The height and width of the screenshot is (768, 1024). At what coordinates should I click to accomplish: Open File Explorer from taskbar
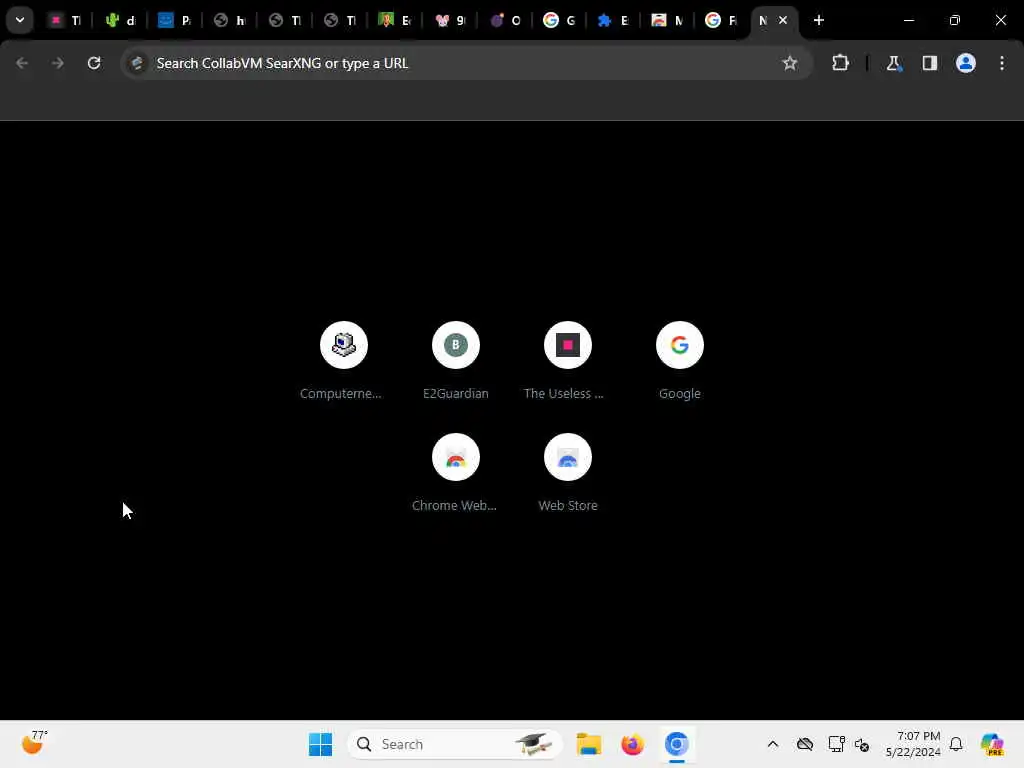588,744
